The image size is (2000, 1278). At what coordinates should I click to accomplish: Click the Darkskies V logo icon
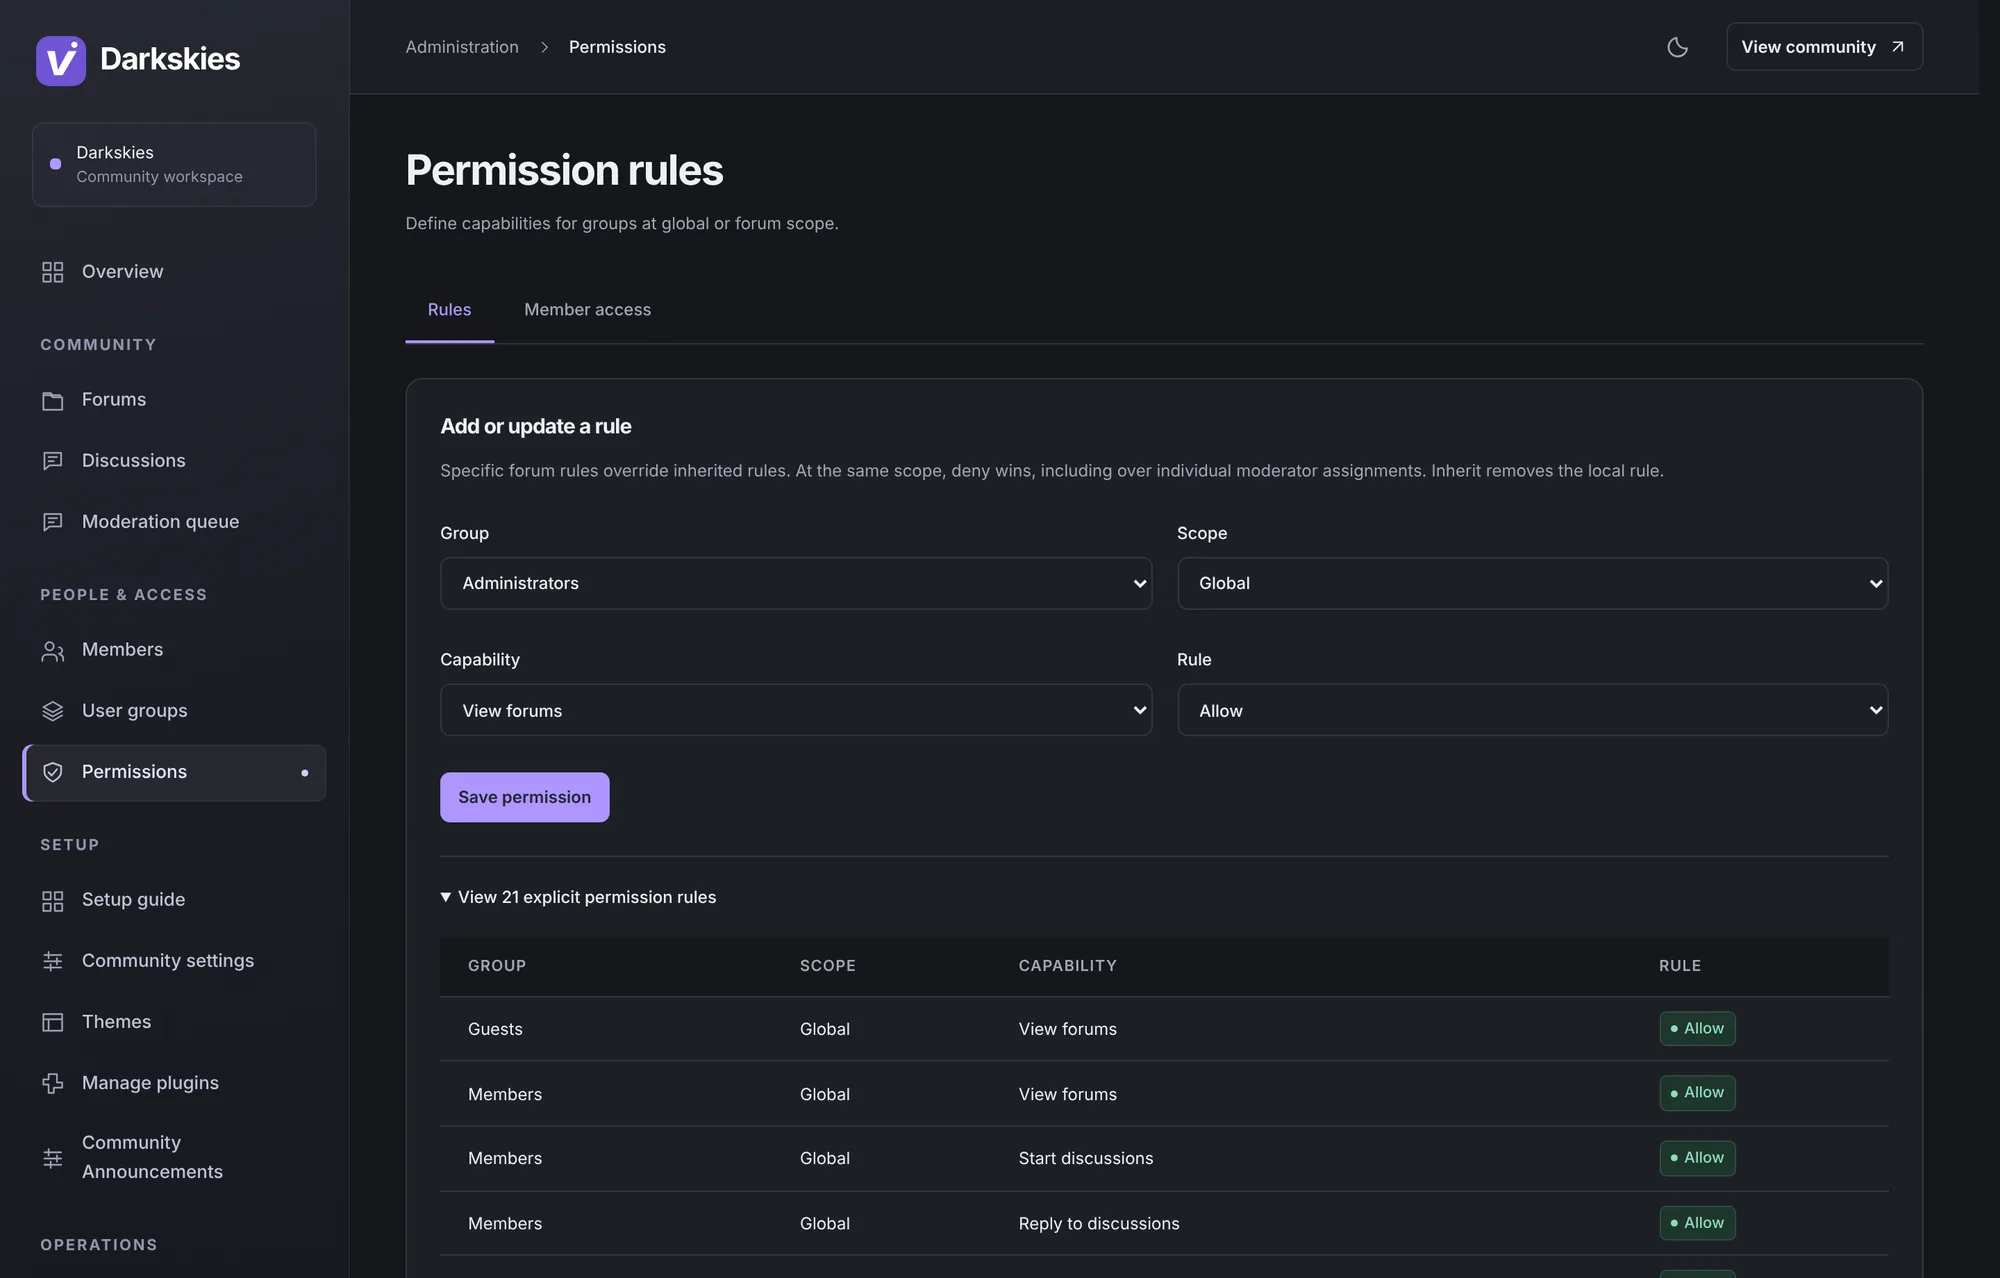coord(61,61)
